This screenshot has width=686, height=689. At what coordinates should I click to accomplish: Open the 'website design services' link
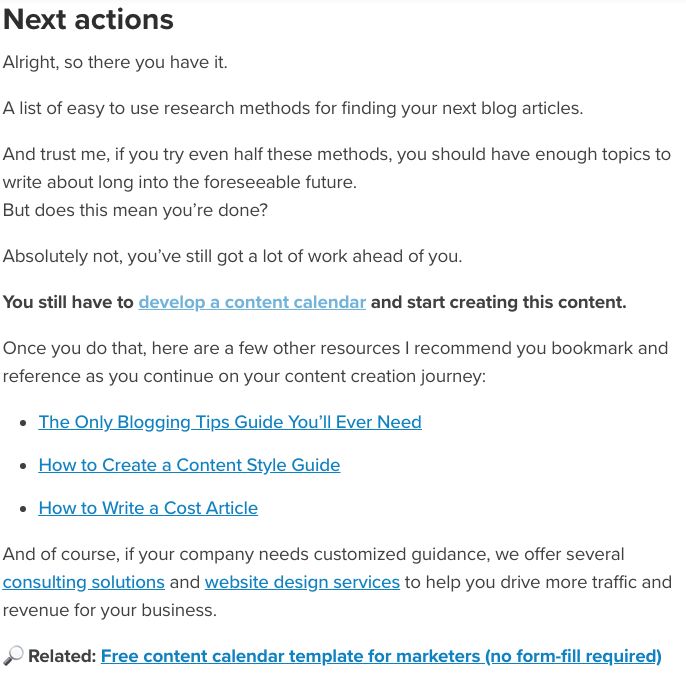pyautogui.click(x=302, y=582)
